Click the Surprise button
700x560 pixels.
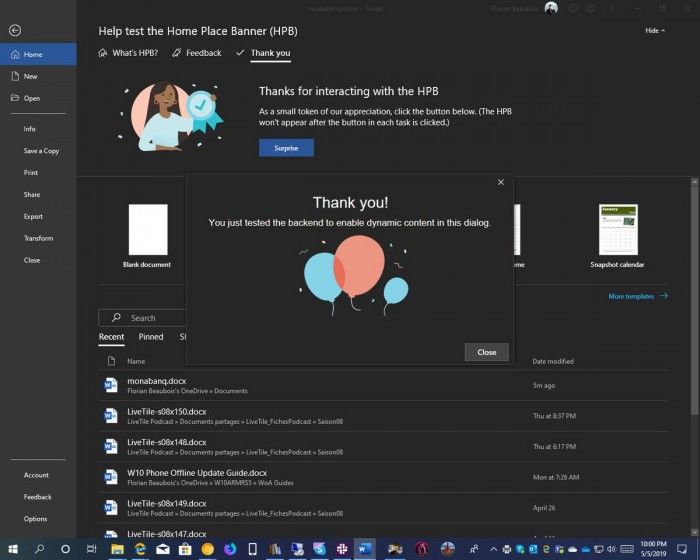pyautogui.click(x=286, y=148)
